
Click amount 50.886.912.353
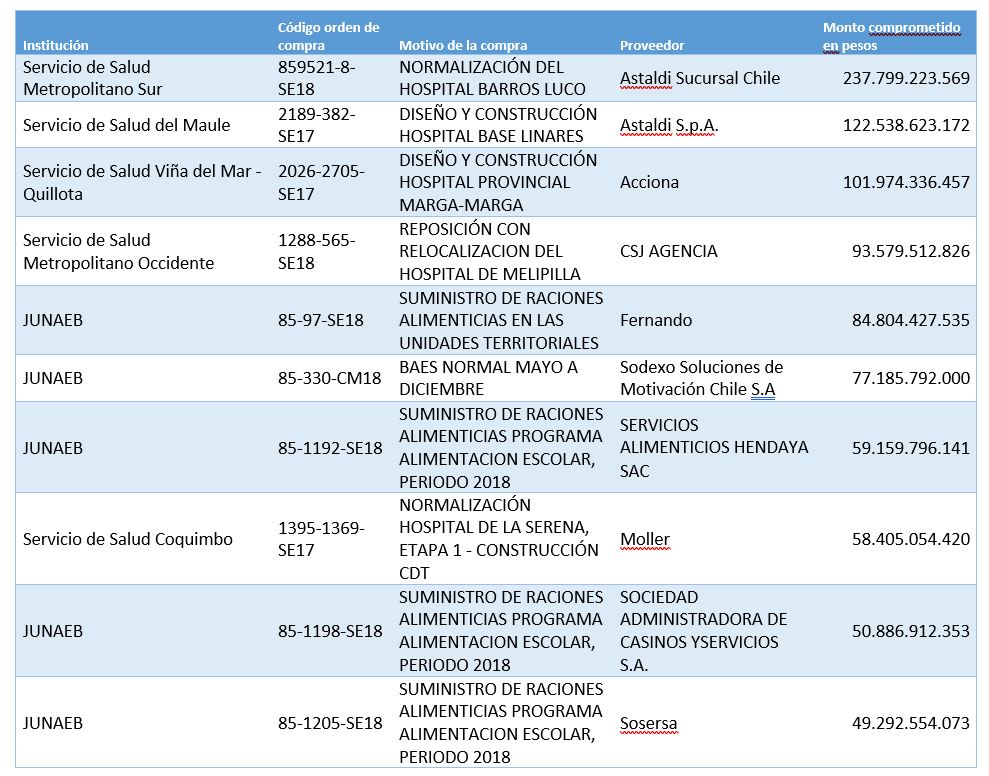911,631
